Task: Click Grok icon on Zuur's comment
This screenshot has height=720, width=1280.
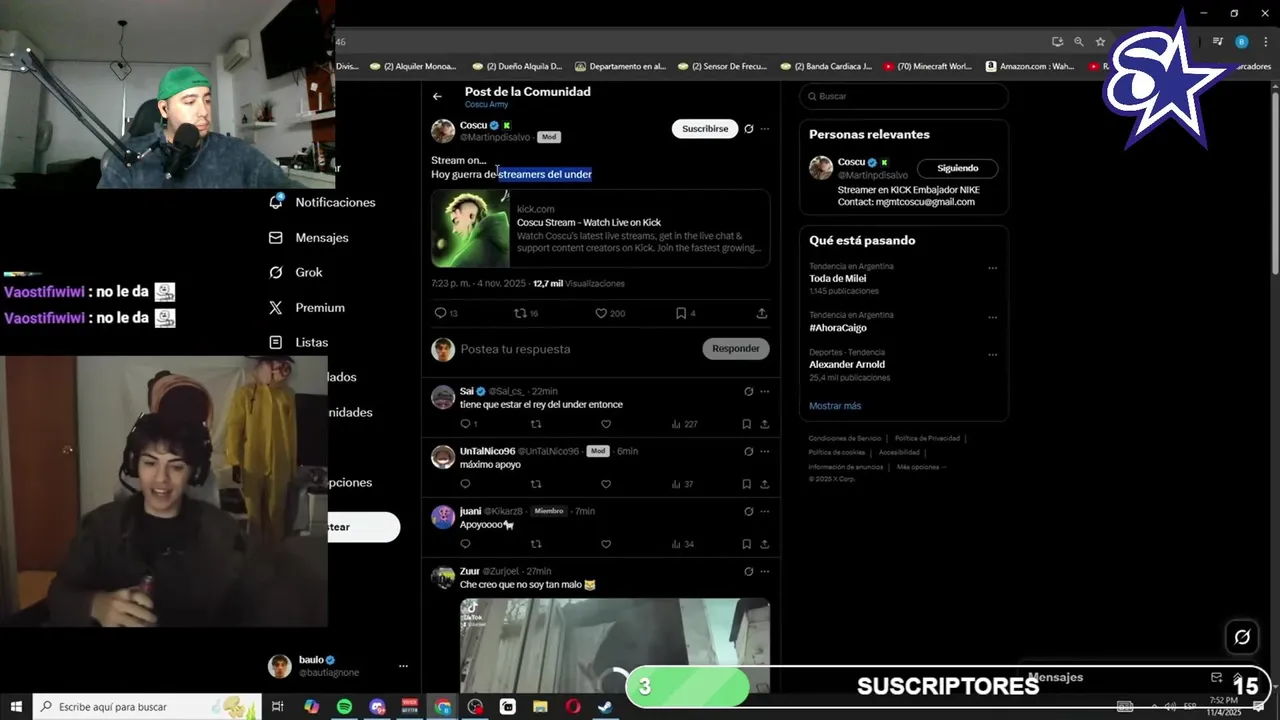Action: [748, 571]
